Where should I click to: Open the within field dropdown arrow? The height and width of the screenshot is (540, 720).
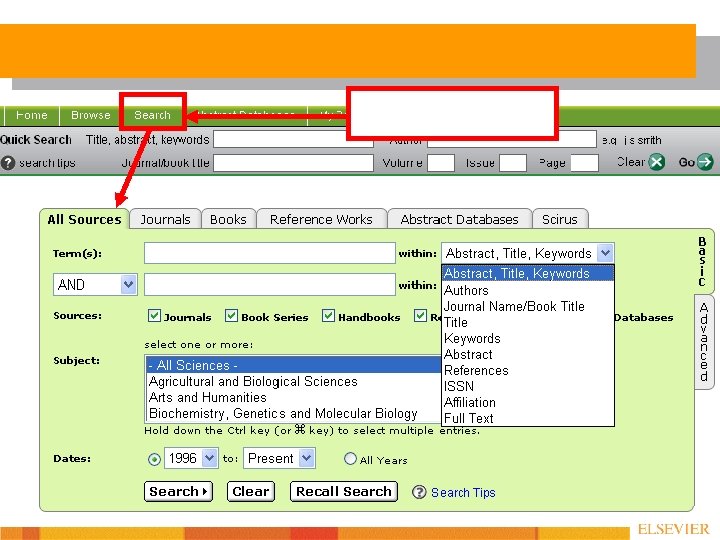click(605, 253)
